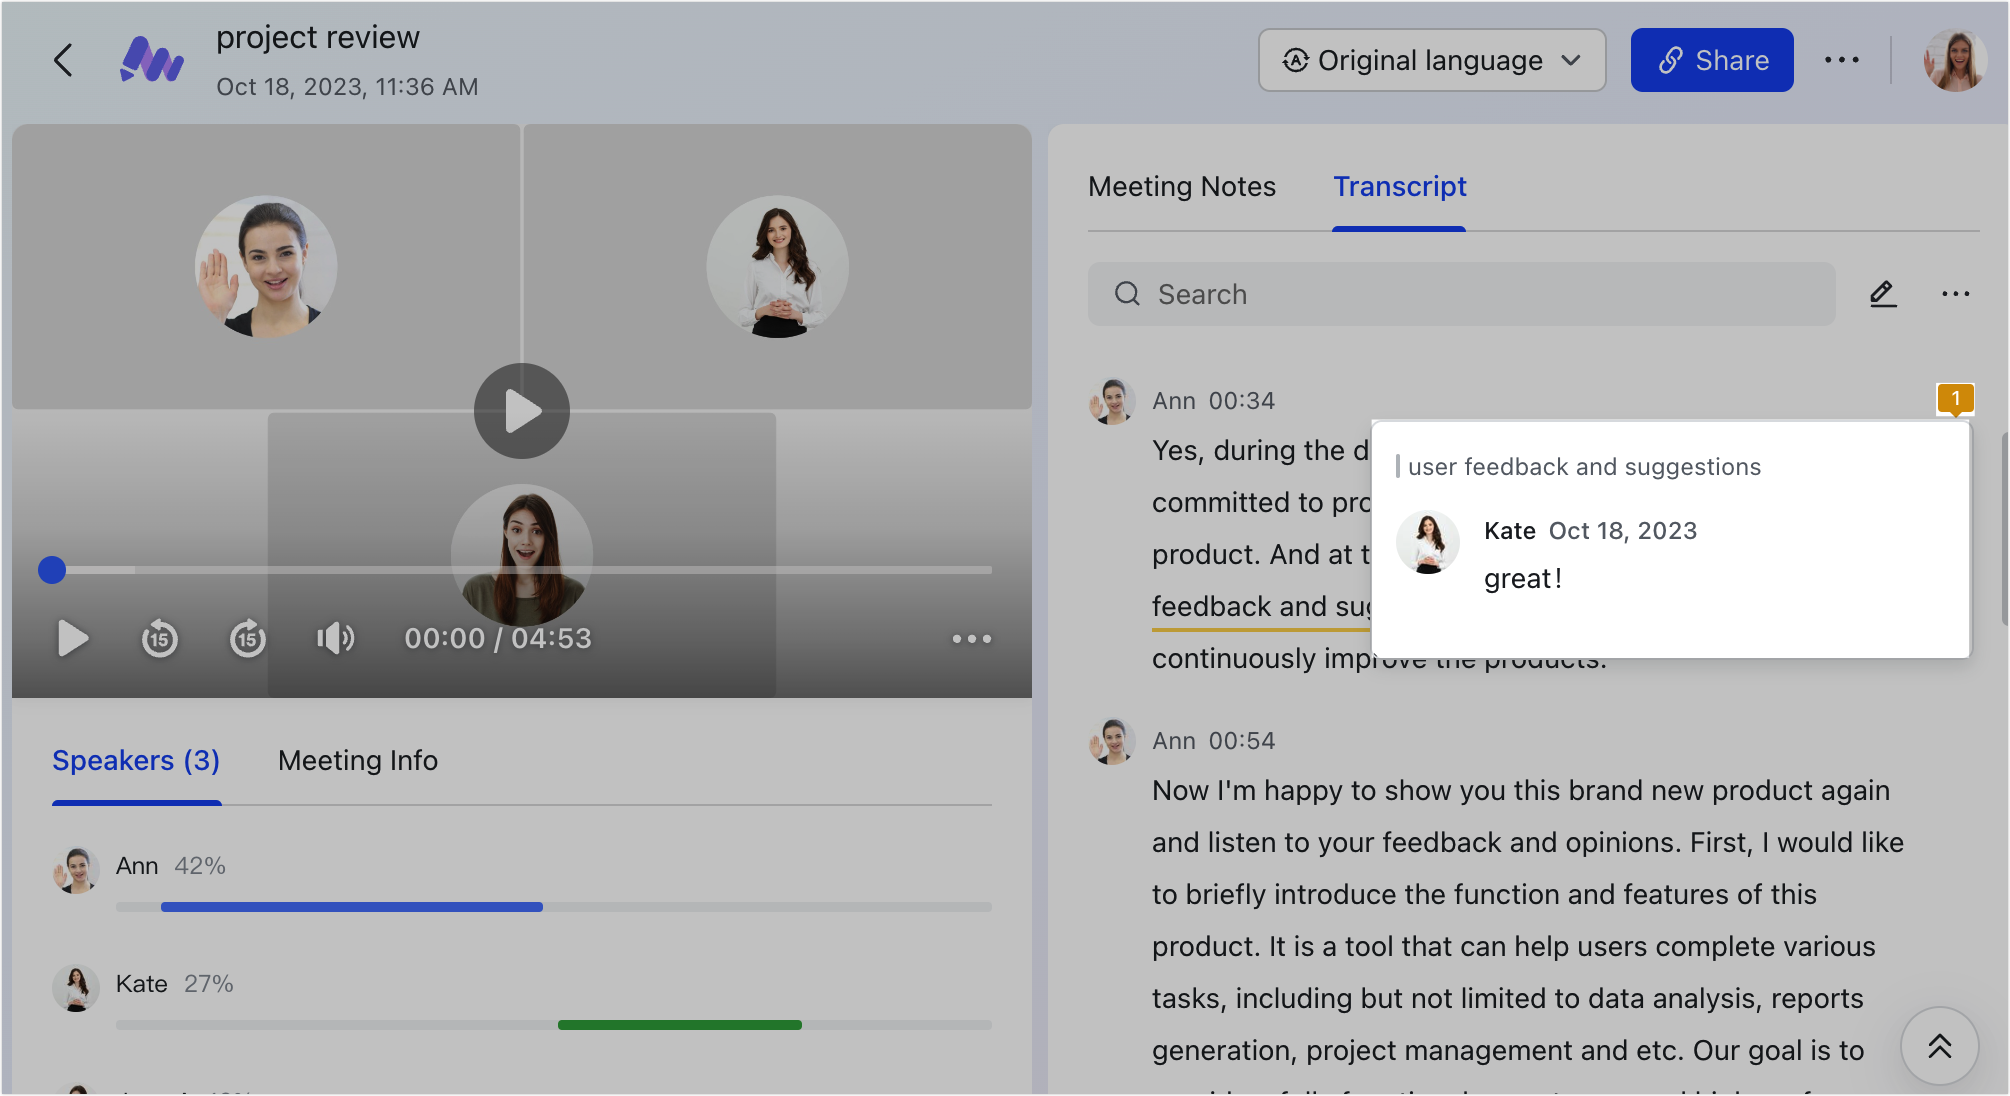Click the quoted 'user feedback and suggestions' text

tap(1584, 467)
